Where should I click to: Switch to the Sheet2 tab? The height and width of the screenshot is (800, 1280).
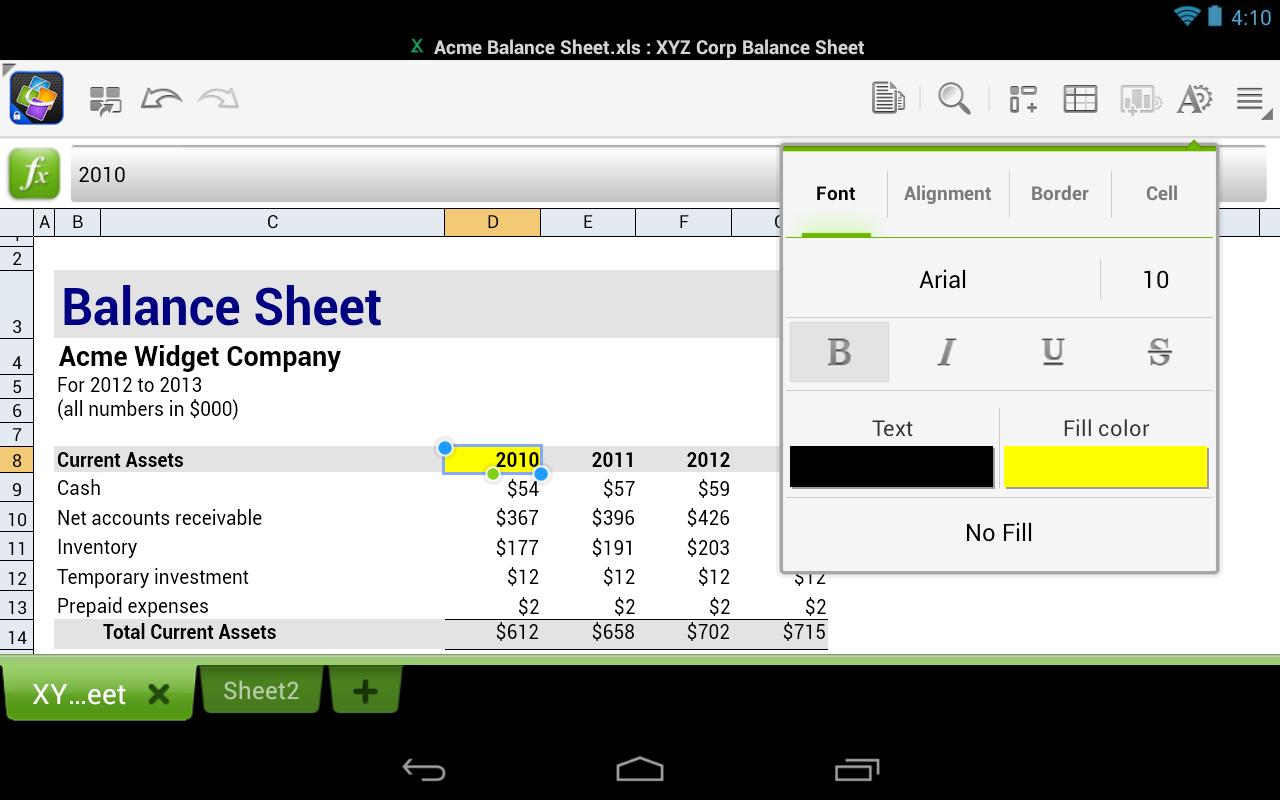(261, 691)
